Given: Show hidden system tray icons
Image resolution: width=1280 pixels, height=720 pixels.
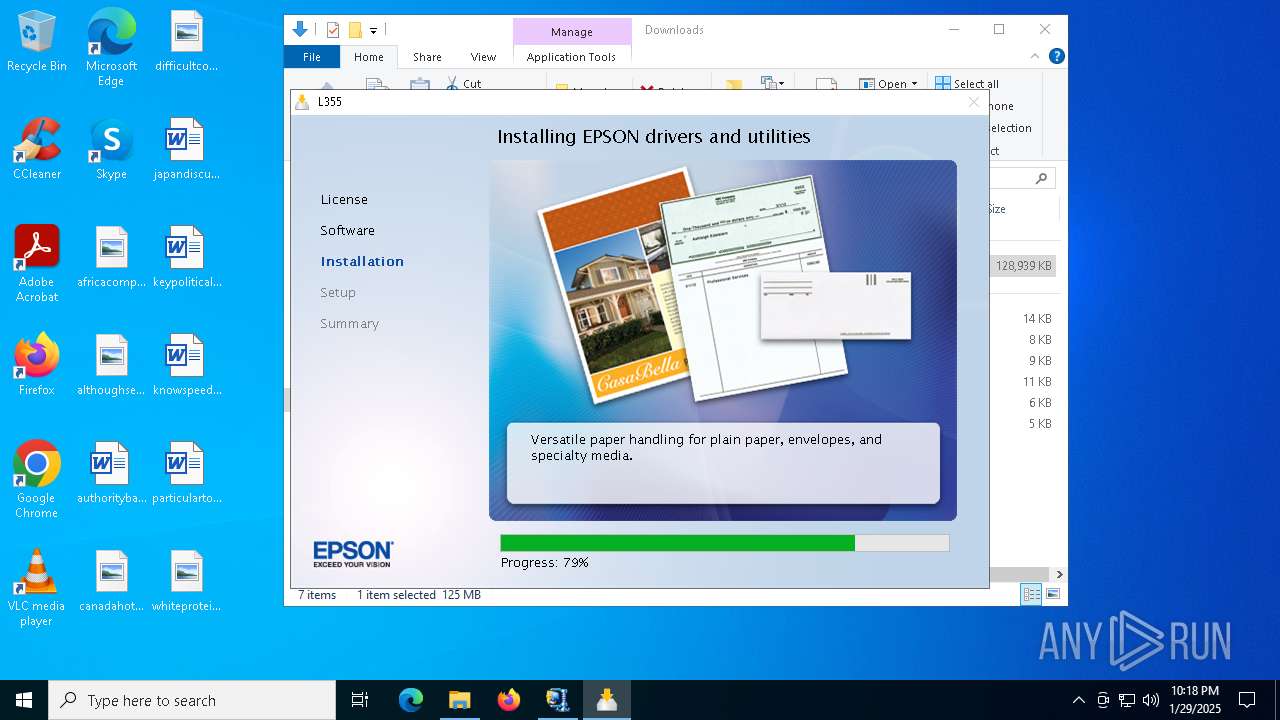Looking at the screenshot, I should coord(1078,700).
